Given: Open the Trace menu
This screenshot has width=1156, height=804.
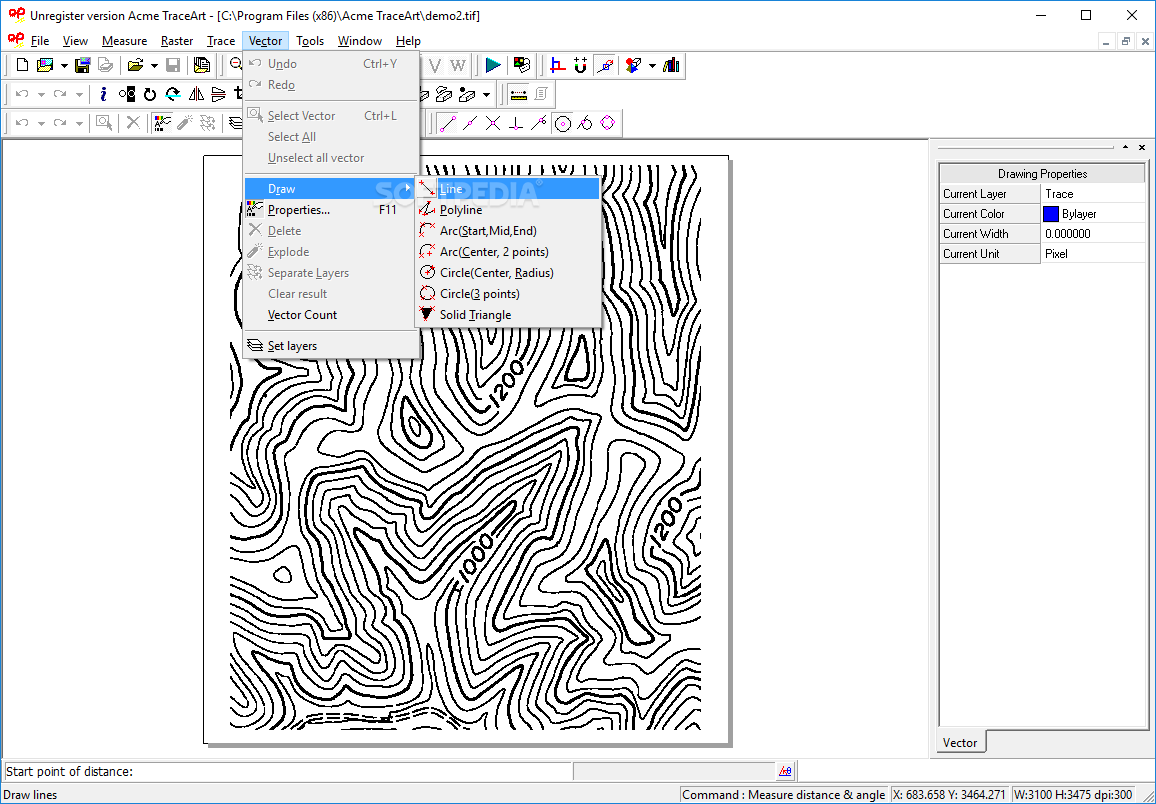Looking at the screenshot, I should pos(221,41).
